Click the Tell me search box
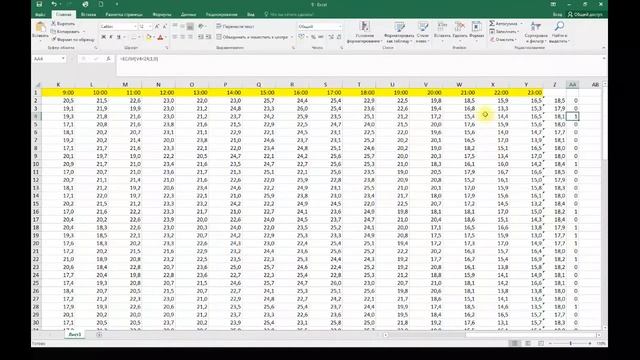Viewport: 640px width, 360px height. [289, 14]
